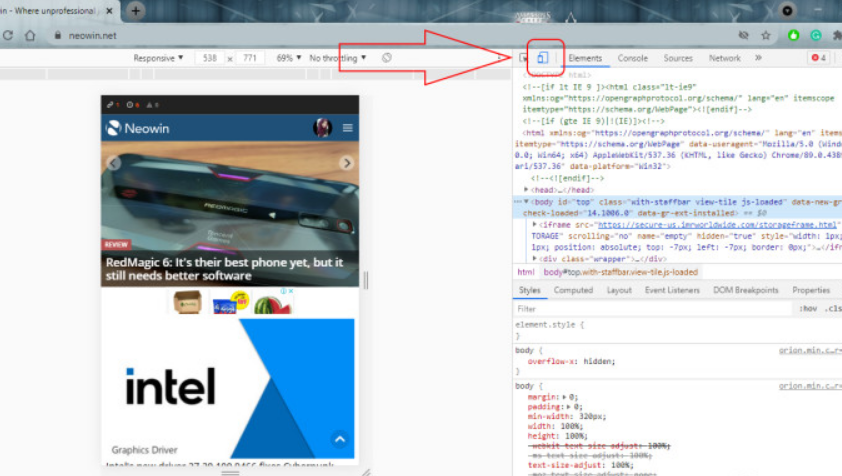Expand the iframe node in the DOM tree
The height and width of the screenshot is (476, 842).
coord(534,224)
